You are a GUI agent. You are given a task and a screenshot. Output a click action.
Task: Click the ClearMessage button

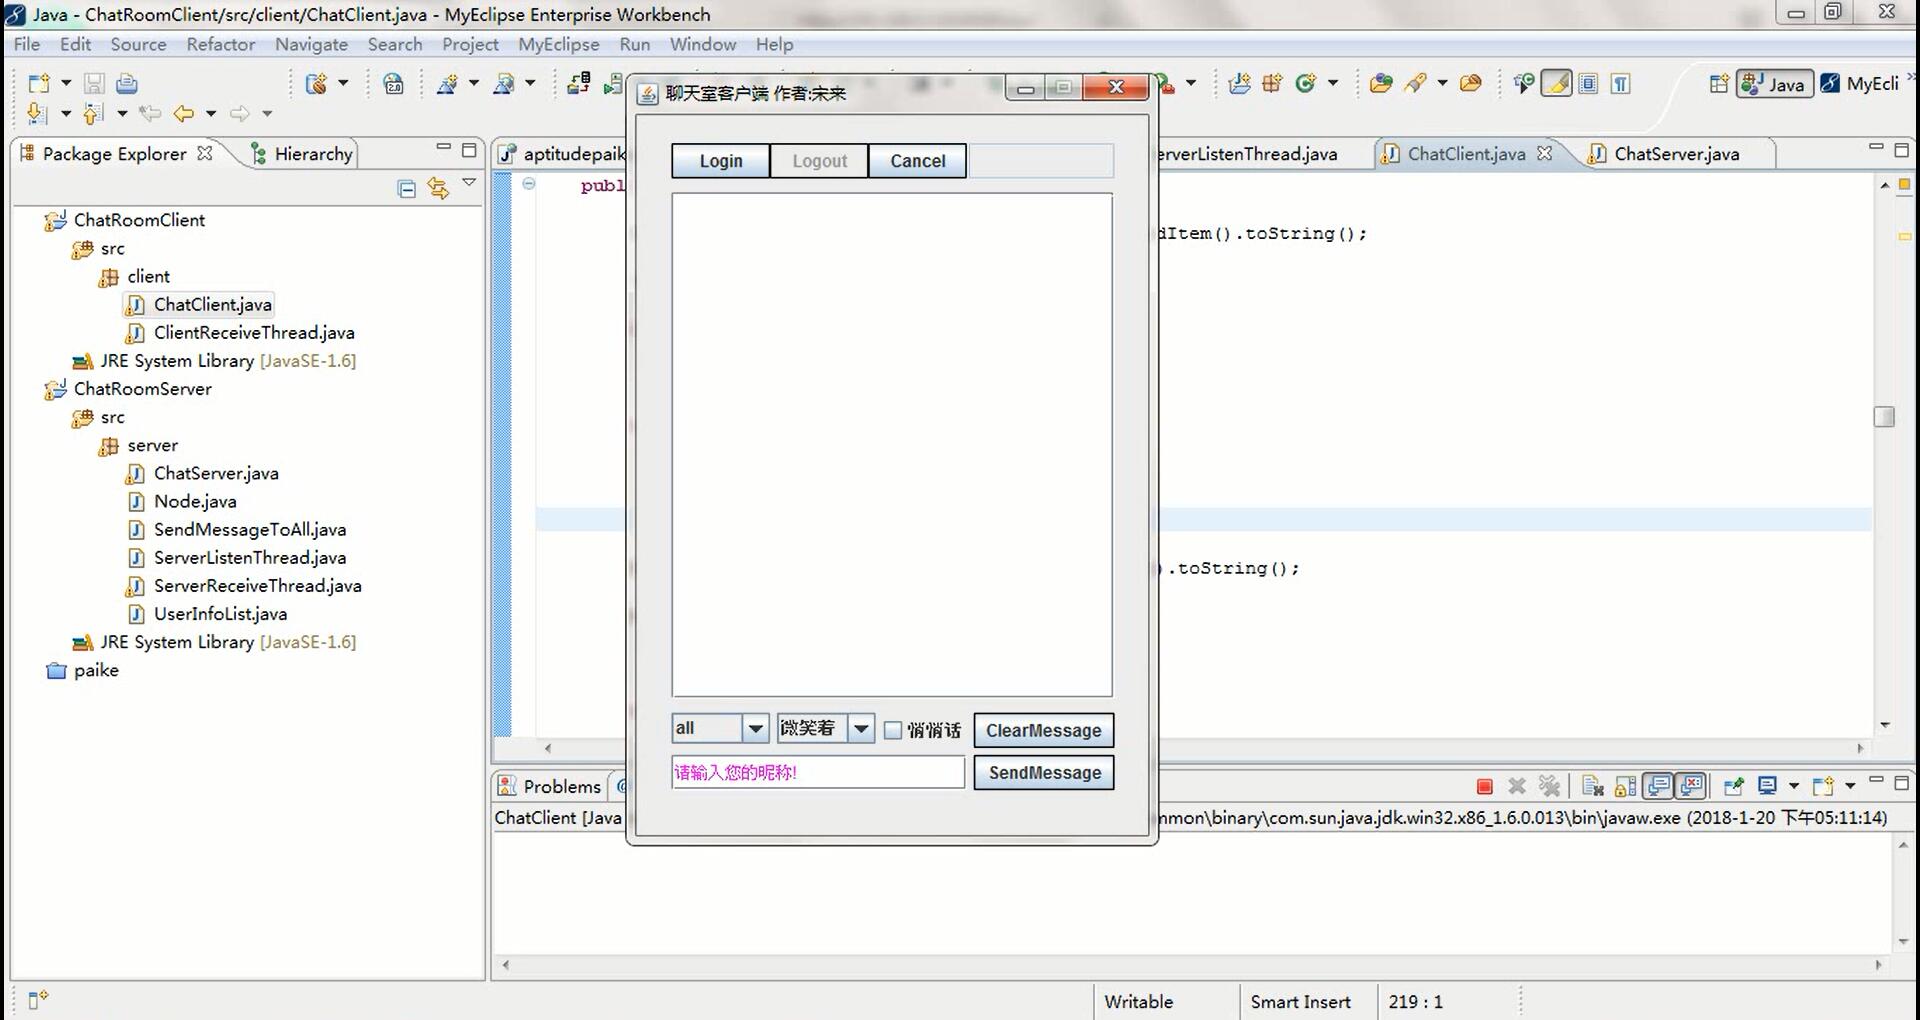[1044, 731]
